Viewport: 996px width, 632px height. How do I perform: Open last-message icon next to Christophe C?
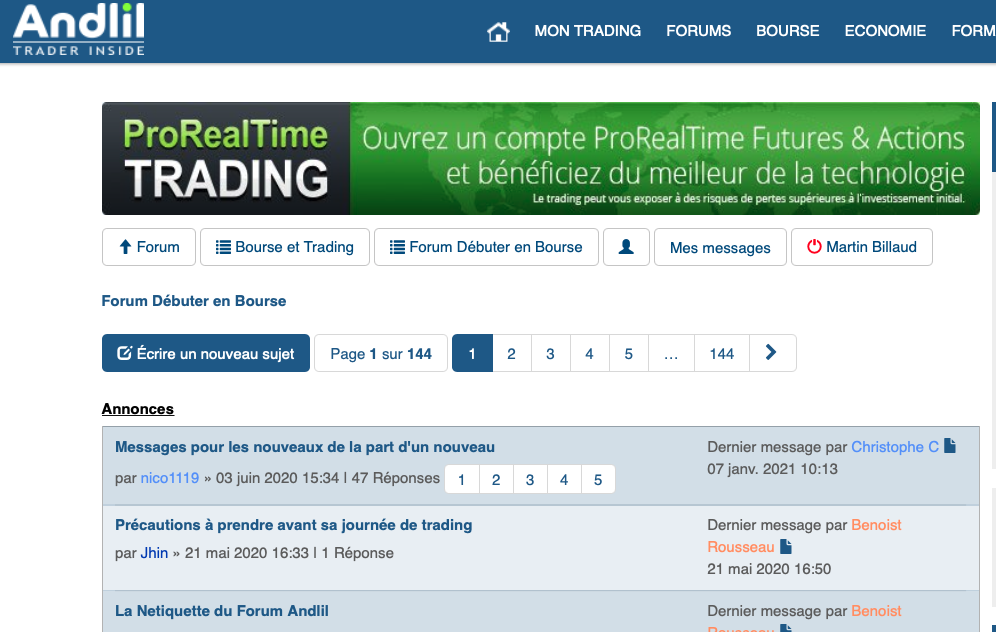coord(950,446)
